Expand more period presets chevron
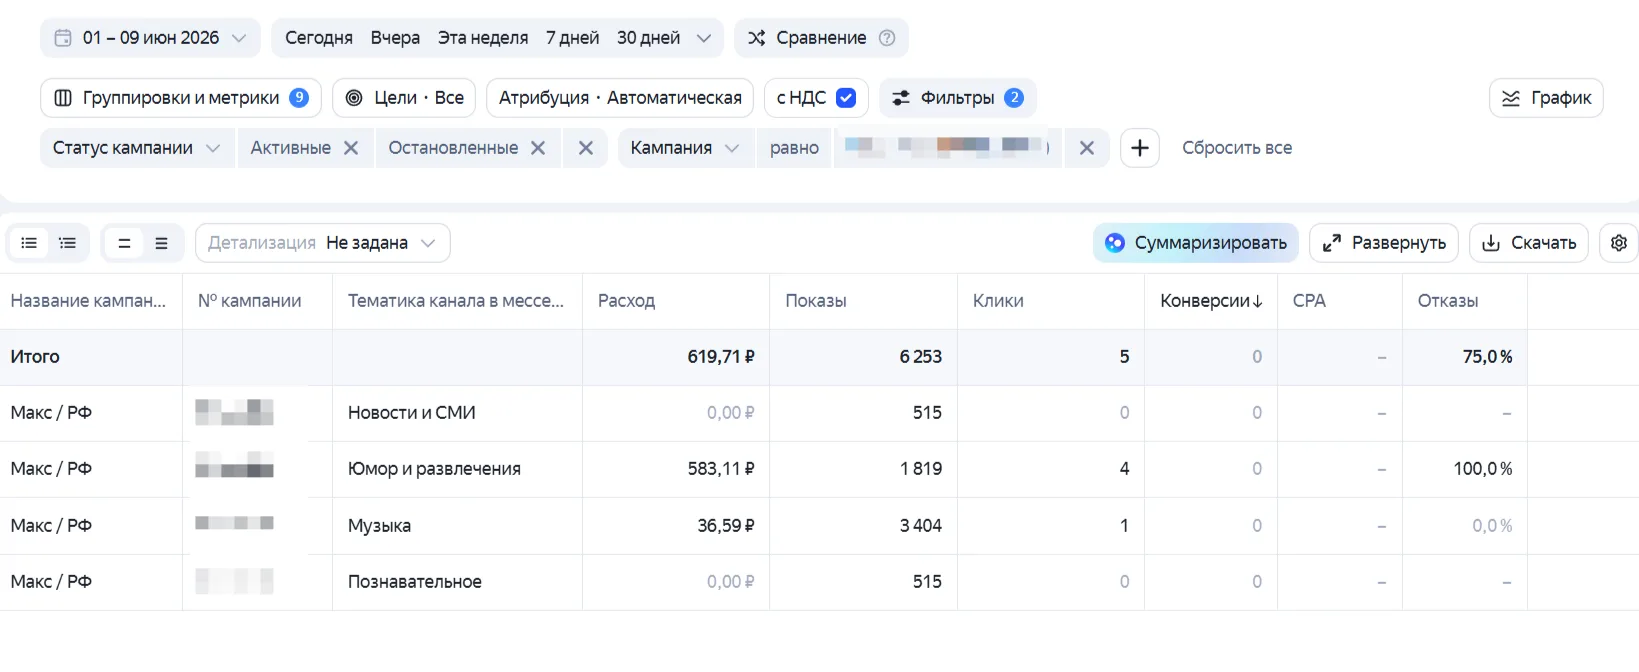Screen dimensions: 1639x672 click(x=704, y=38)
